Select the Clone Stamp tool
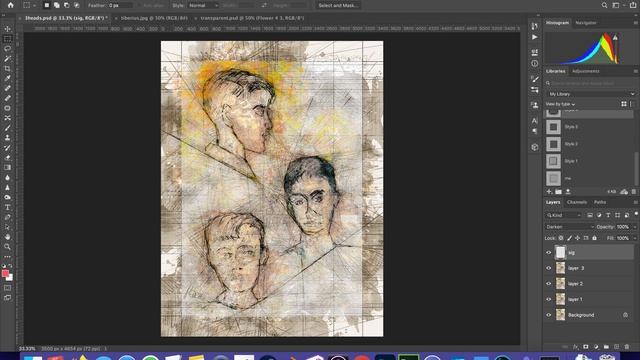Viewport: 640px width, 360px height. coord(7,138)
